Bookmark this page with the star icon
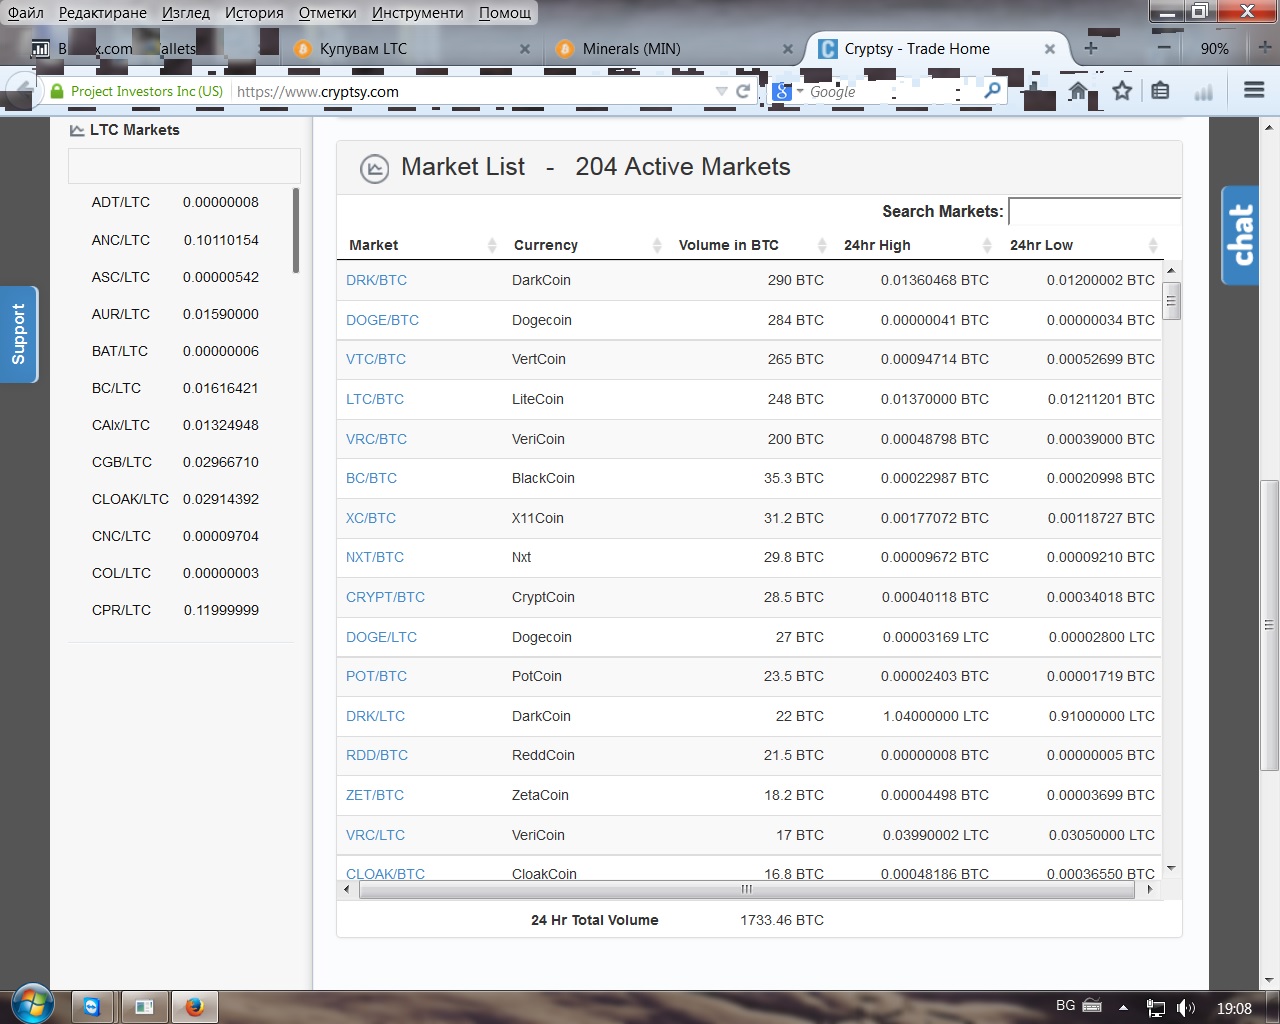This screenshot has height=1024, width=1280. [1122, 91]
